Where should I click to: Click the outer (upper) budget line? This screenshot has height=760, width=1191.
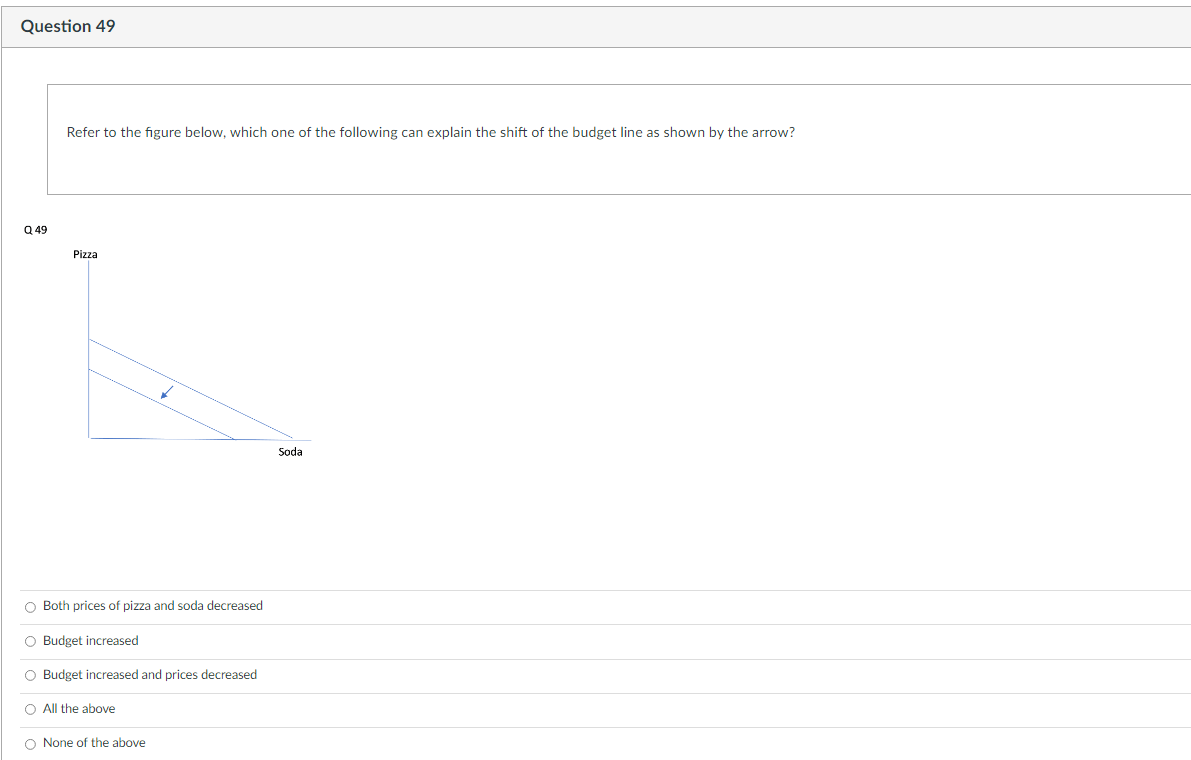coord(191,389)
